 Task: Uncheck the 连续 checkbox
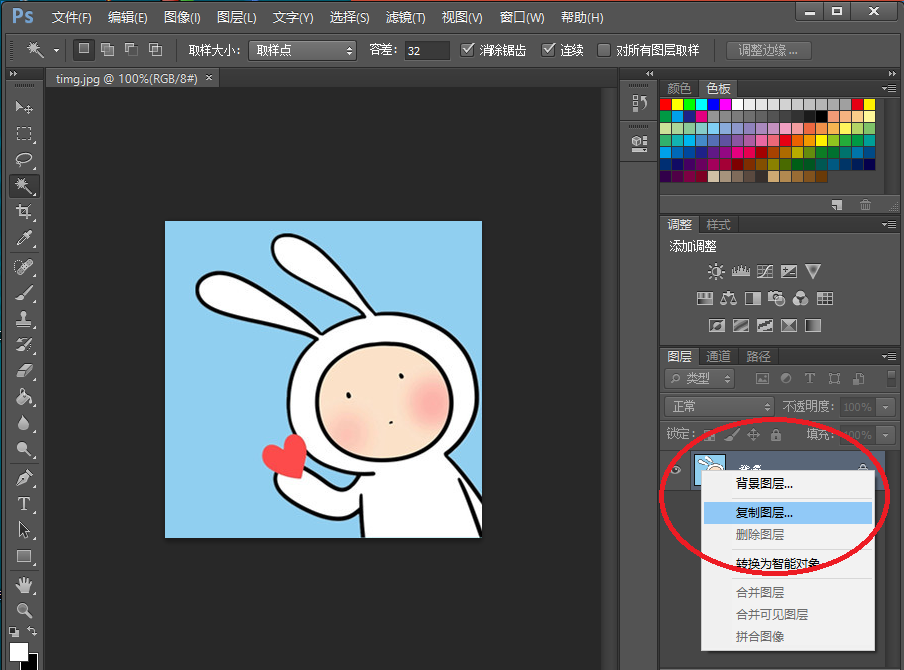548,50
